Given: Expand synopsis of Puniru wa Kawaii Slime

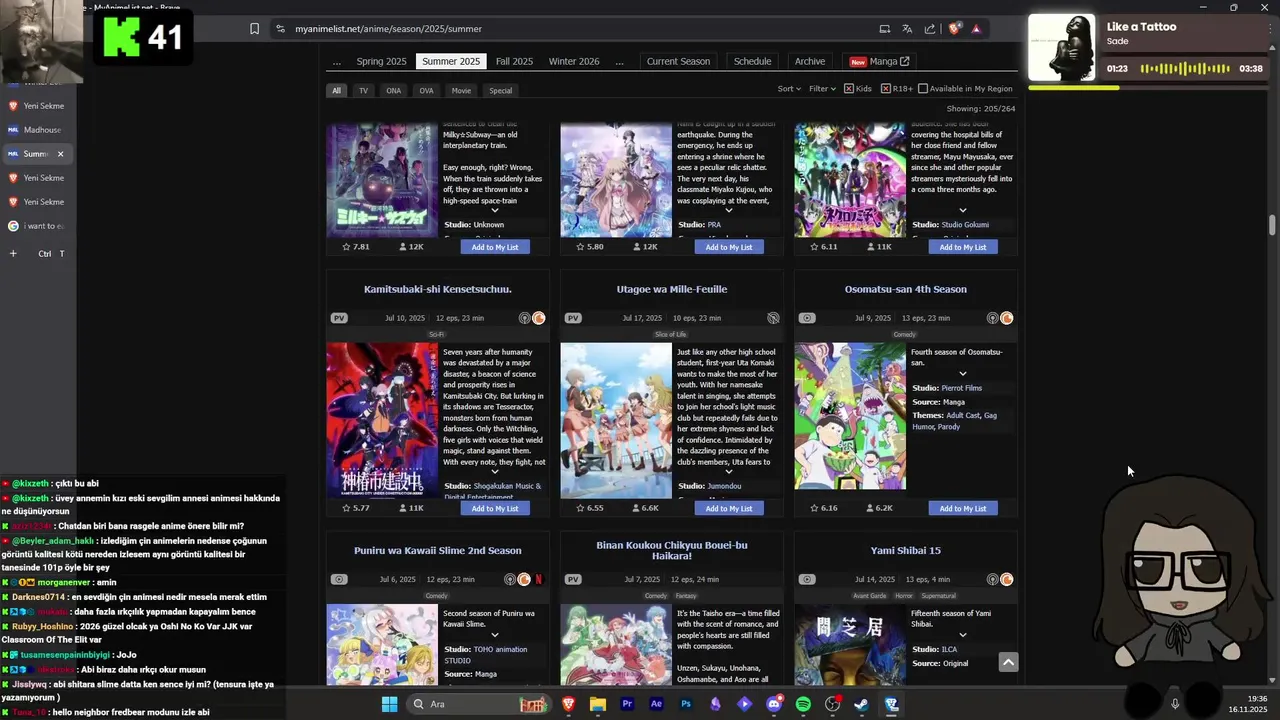Looking at the screenshot, I should coord(494,635).
